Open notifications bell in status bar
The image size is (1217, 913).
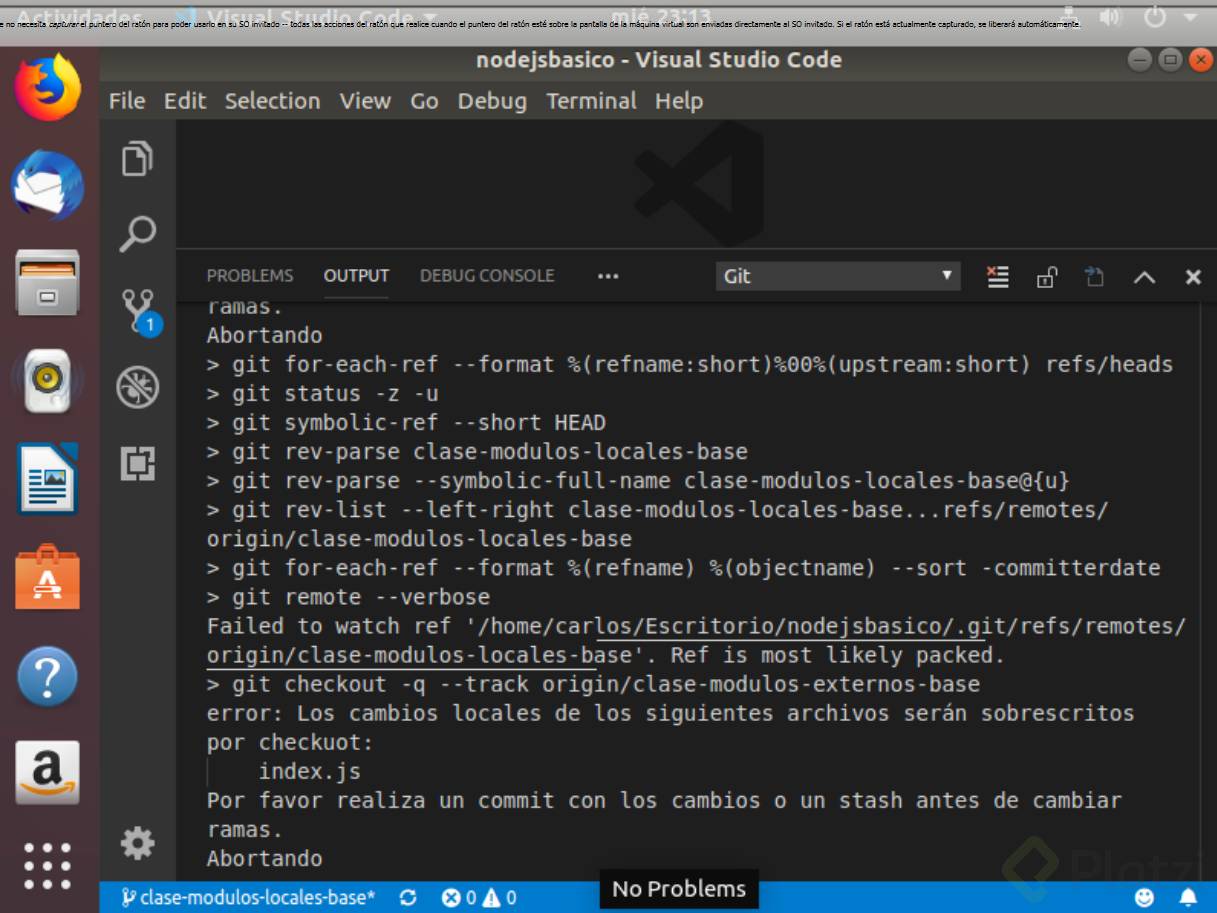pos(1188,897)
